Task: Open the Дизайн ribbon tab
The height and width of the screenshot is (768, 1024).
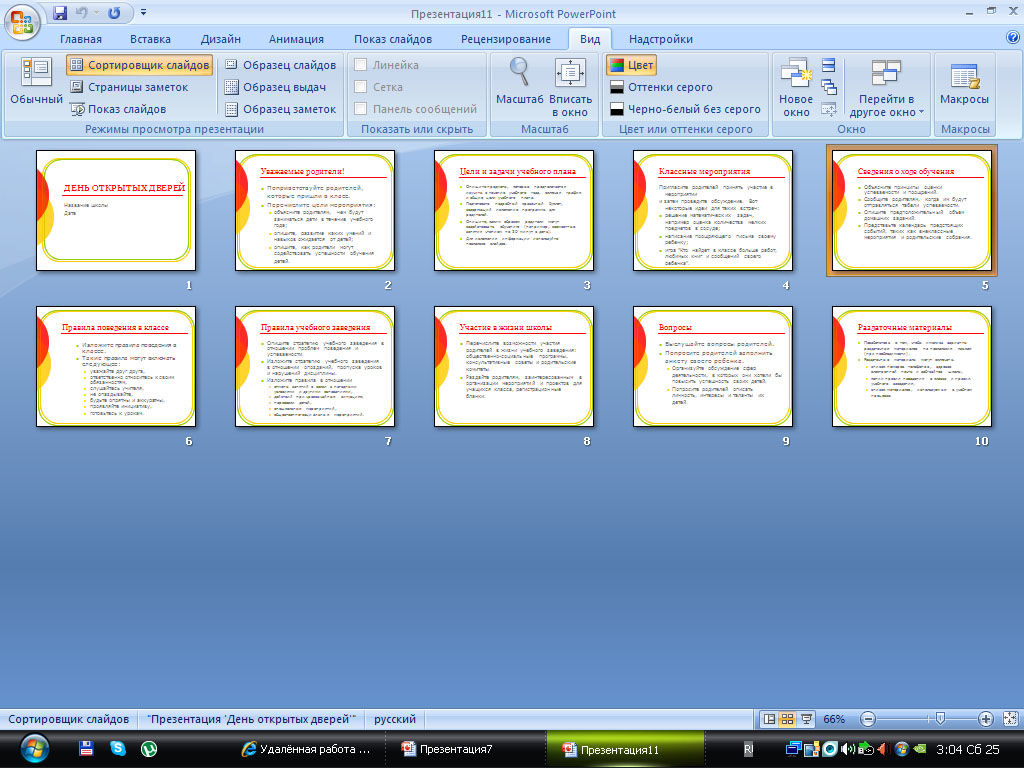Action: point(220,39)
